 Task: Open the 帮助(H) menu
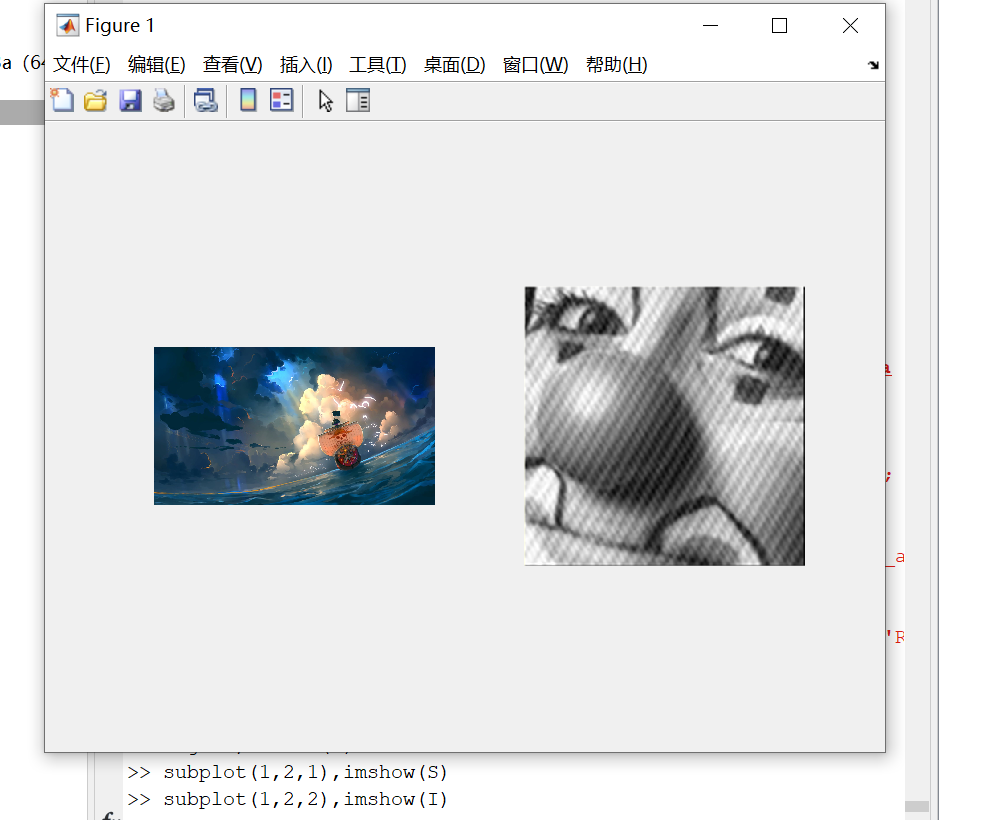click(616, 64)
